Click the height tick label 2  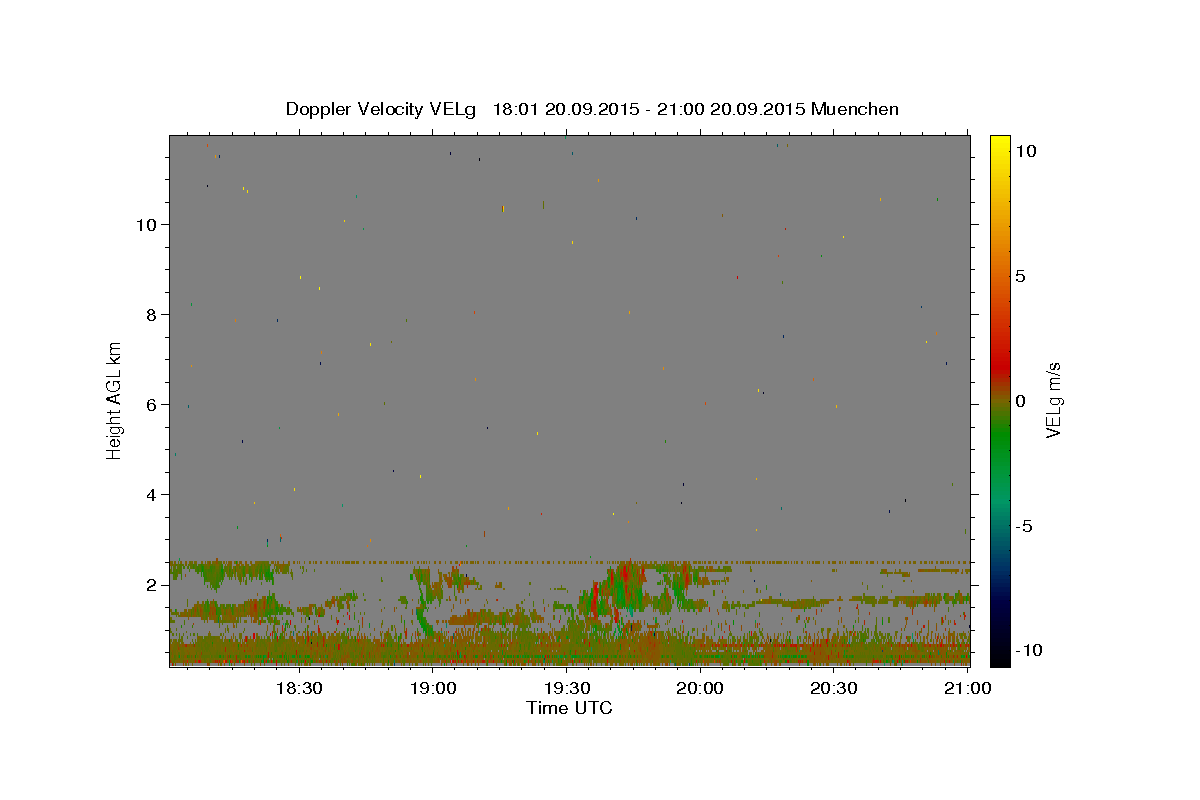[x=153, y=585]
